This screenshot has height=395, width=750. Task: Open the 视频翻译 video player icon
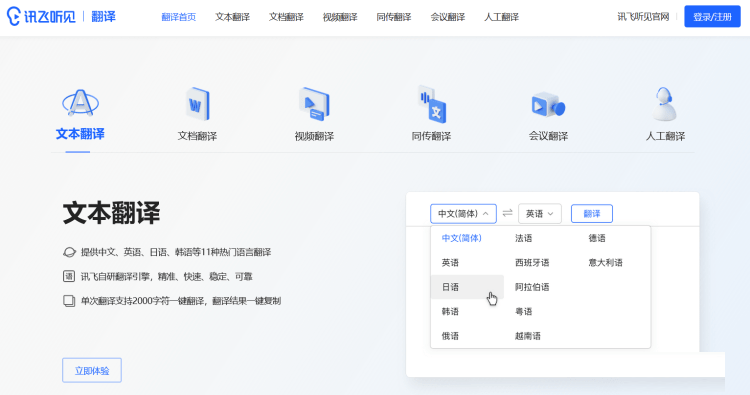(x=314, y=103)
